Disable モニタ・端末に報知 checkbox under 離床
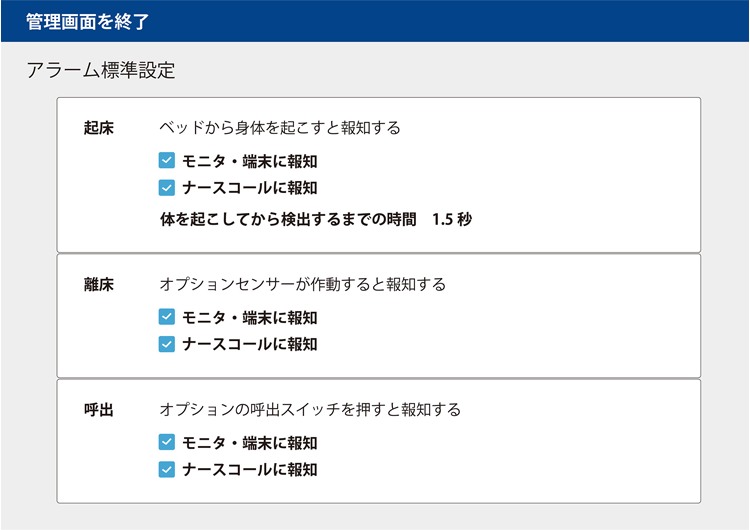 point(167,318)
